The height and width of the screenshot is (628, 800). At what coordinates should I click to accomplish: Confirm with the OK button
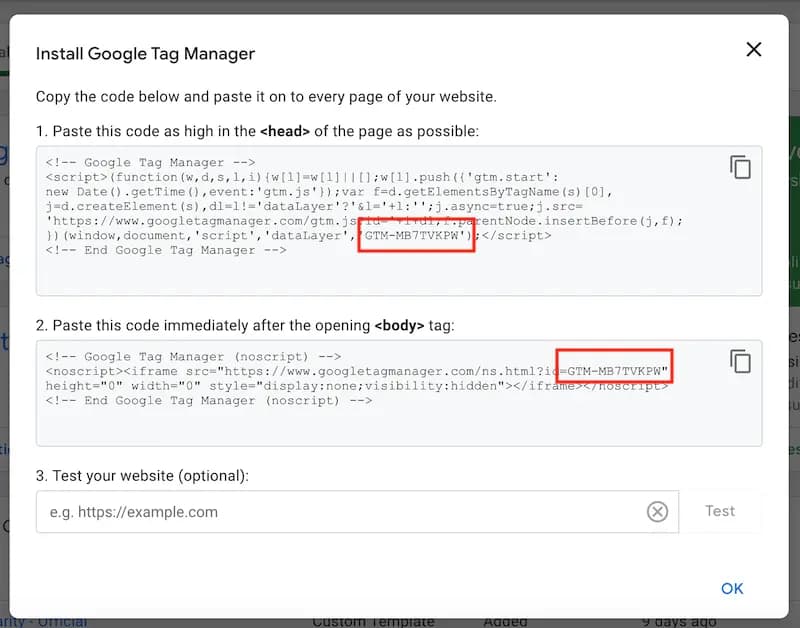[732, 588]
